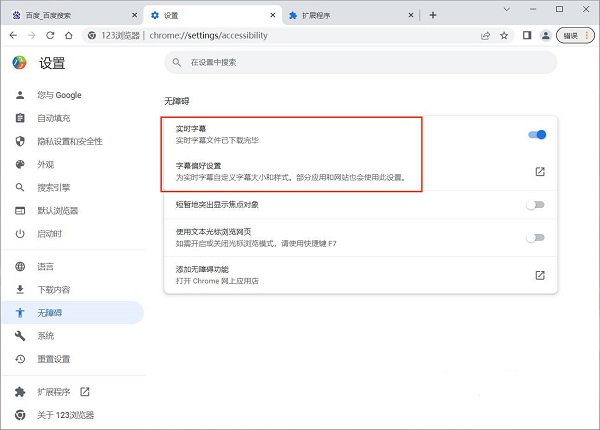Open the tab search chevron in the title bar
Viewport: 600px width, 430px height.
coord(507,9)
